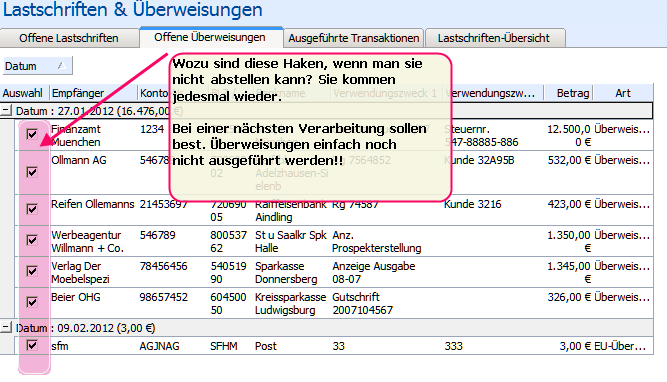The image size is (667, 382).
Task: Click the Art column header
Action: 623,93
